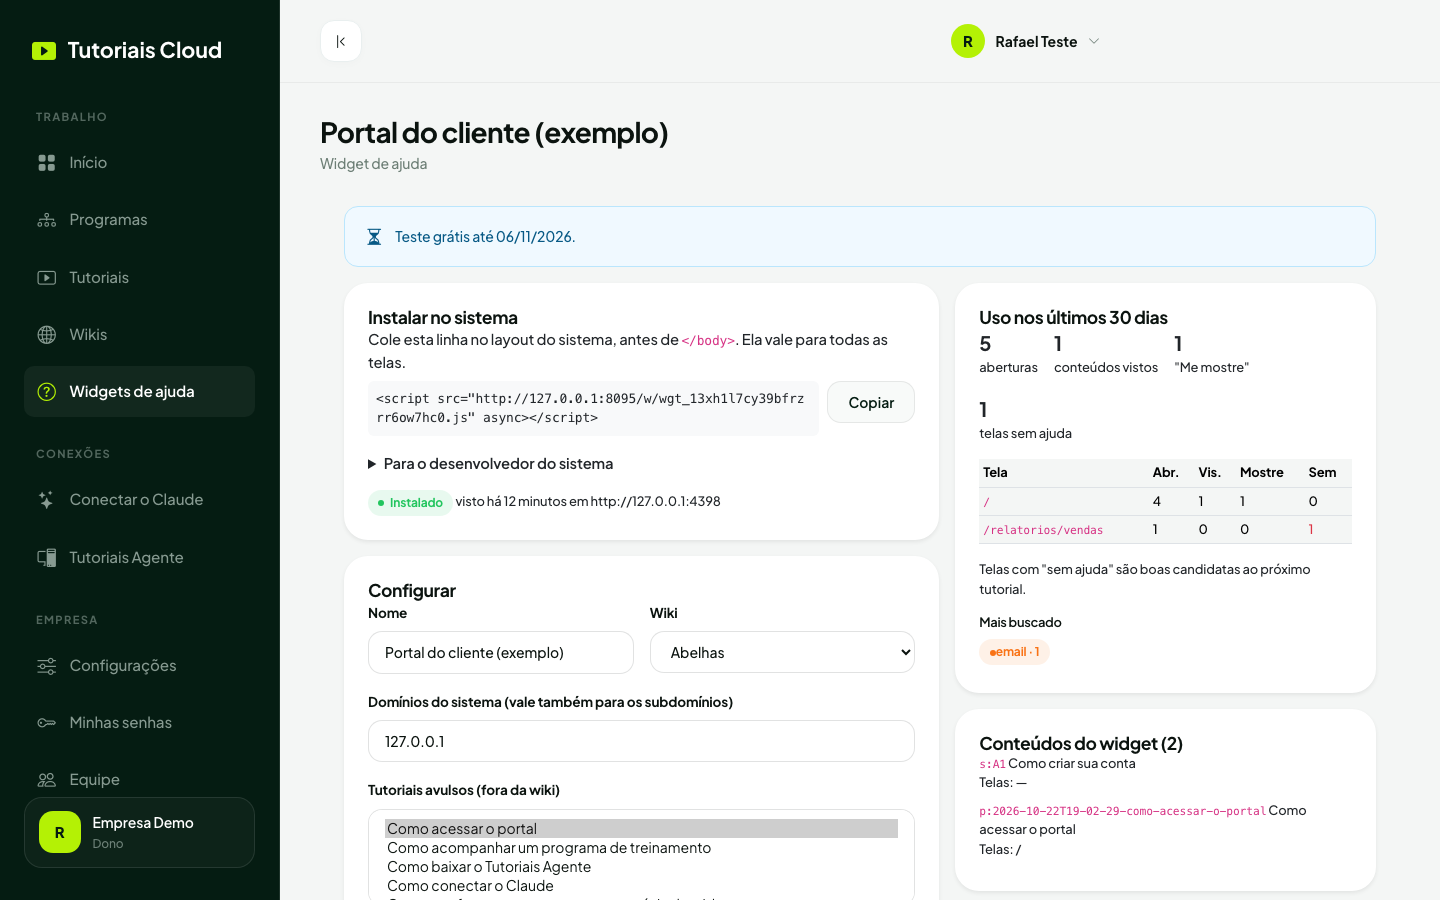Image resolution: width=1440 pixels, height=900 pixels.
Task: Click the Widgets de ajuda question icon
Action: pos(47,392)
